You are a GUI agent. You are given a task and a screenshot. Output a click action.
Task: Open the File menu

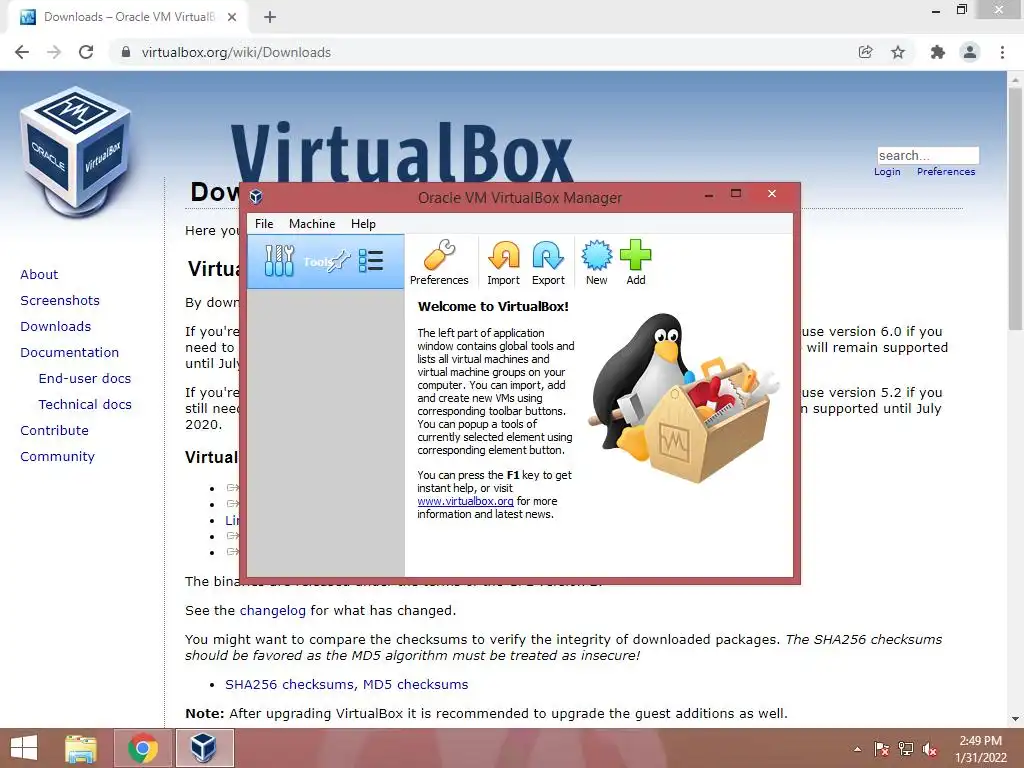[264, 224]
